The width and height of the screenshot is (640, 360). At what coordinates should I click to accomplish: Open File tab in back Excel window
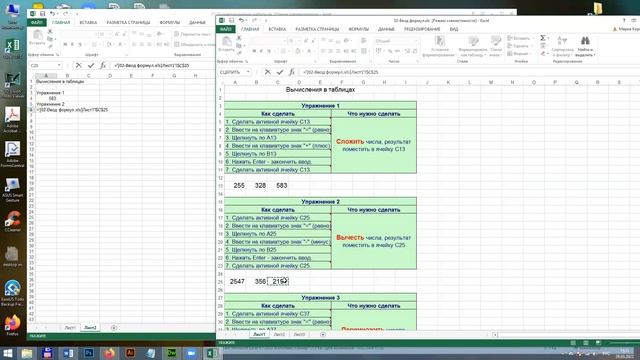coord(37,22)
